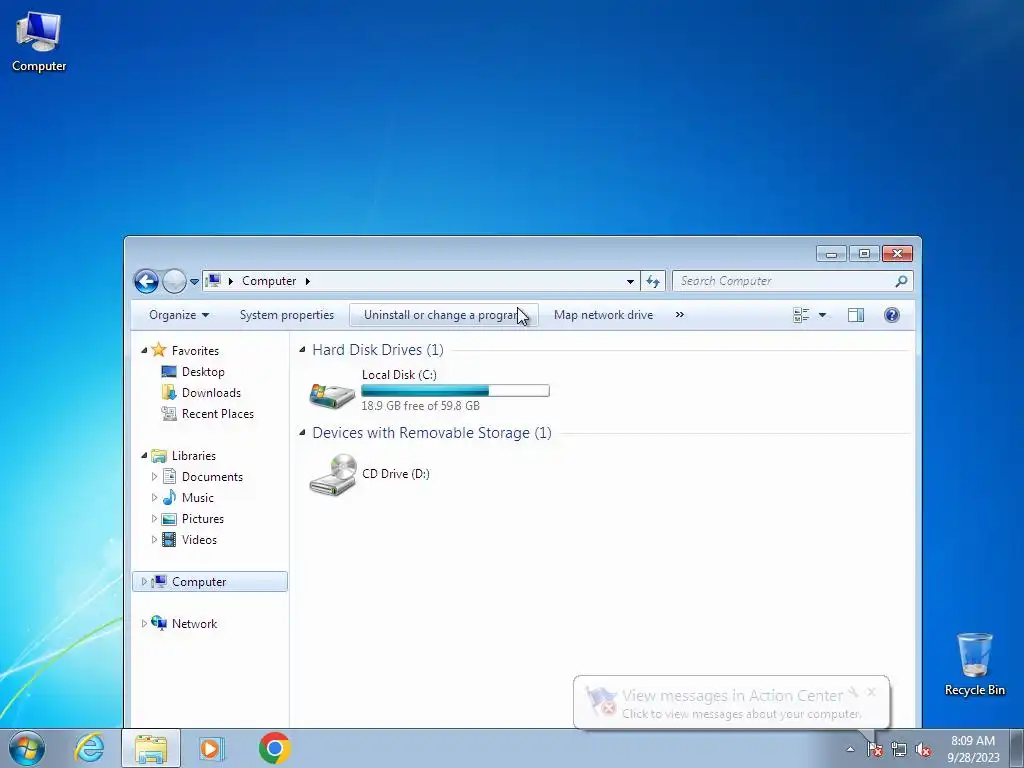Click the magnifier search icon

coord(901,281)
